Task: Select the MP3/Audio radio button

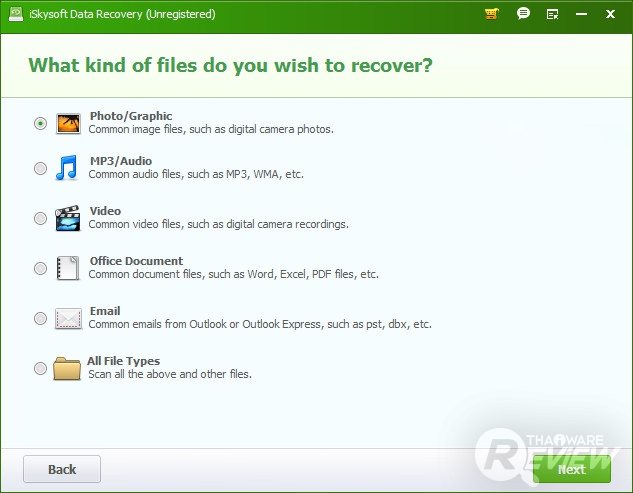Action: 40,168
